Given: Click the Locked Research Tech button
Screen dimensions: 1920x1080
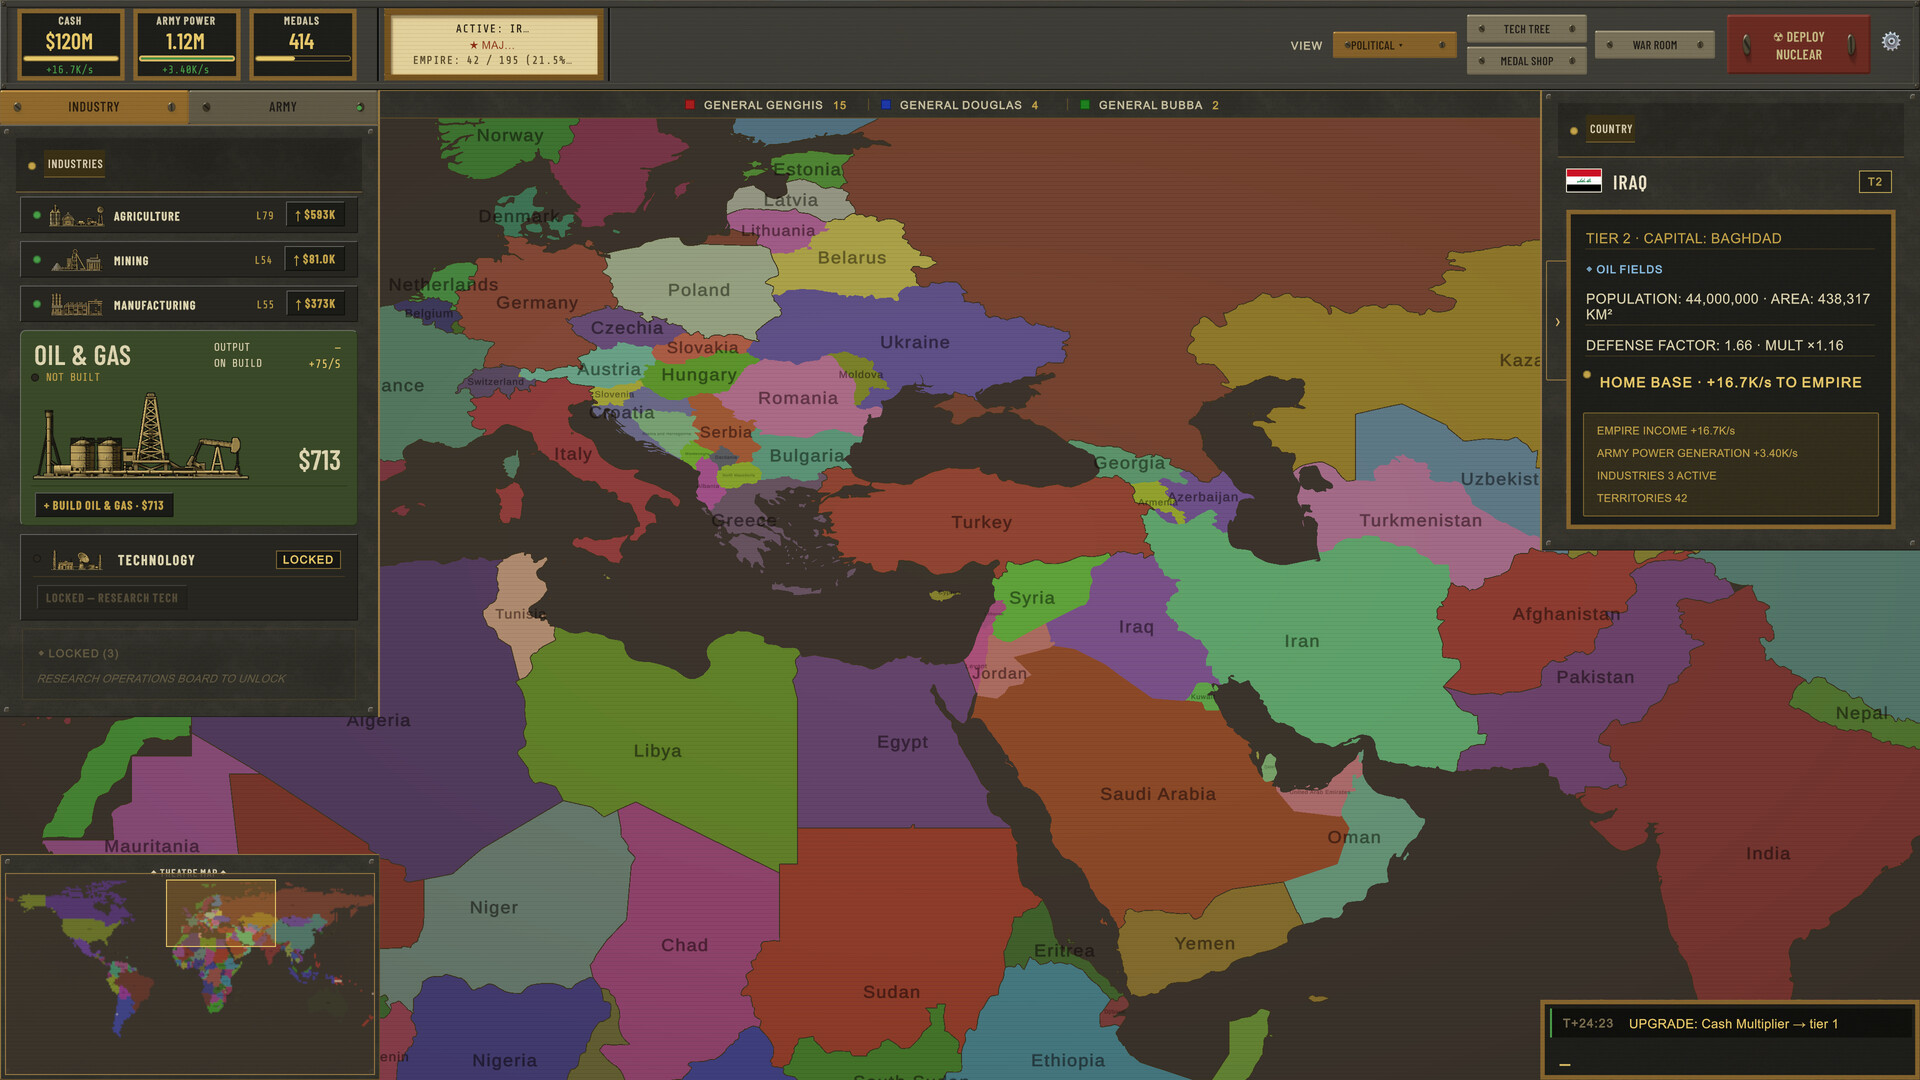Looking at the screenshot, I should [112, 598].
